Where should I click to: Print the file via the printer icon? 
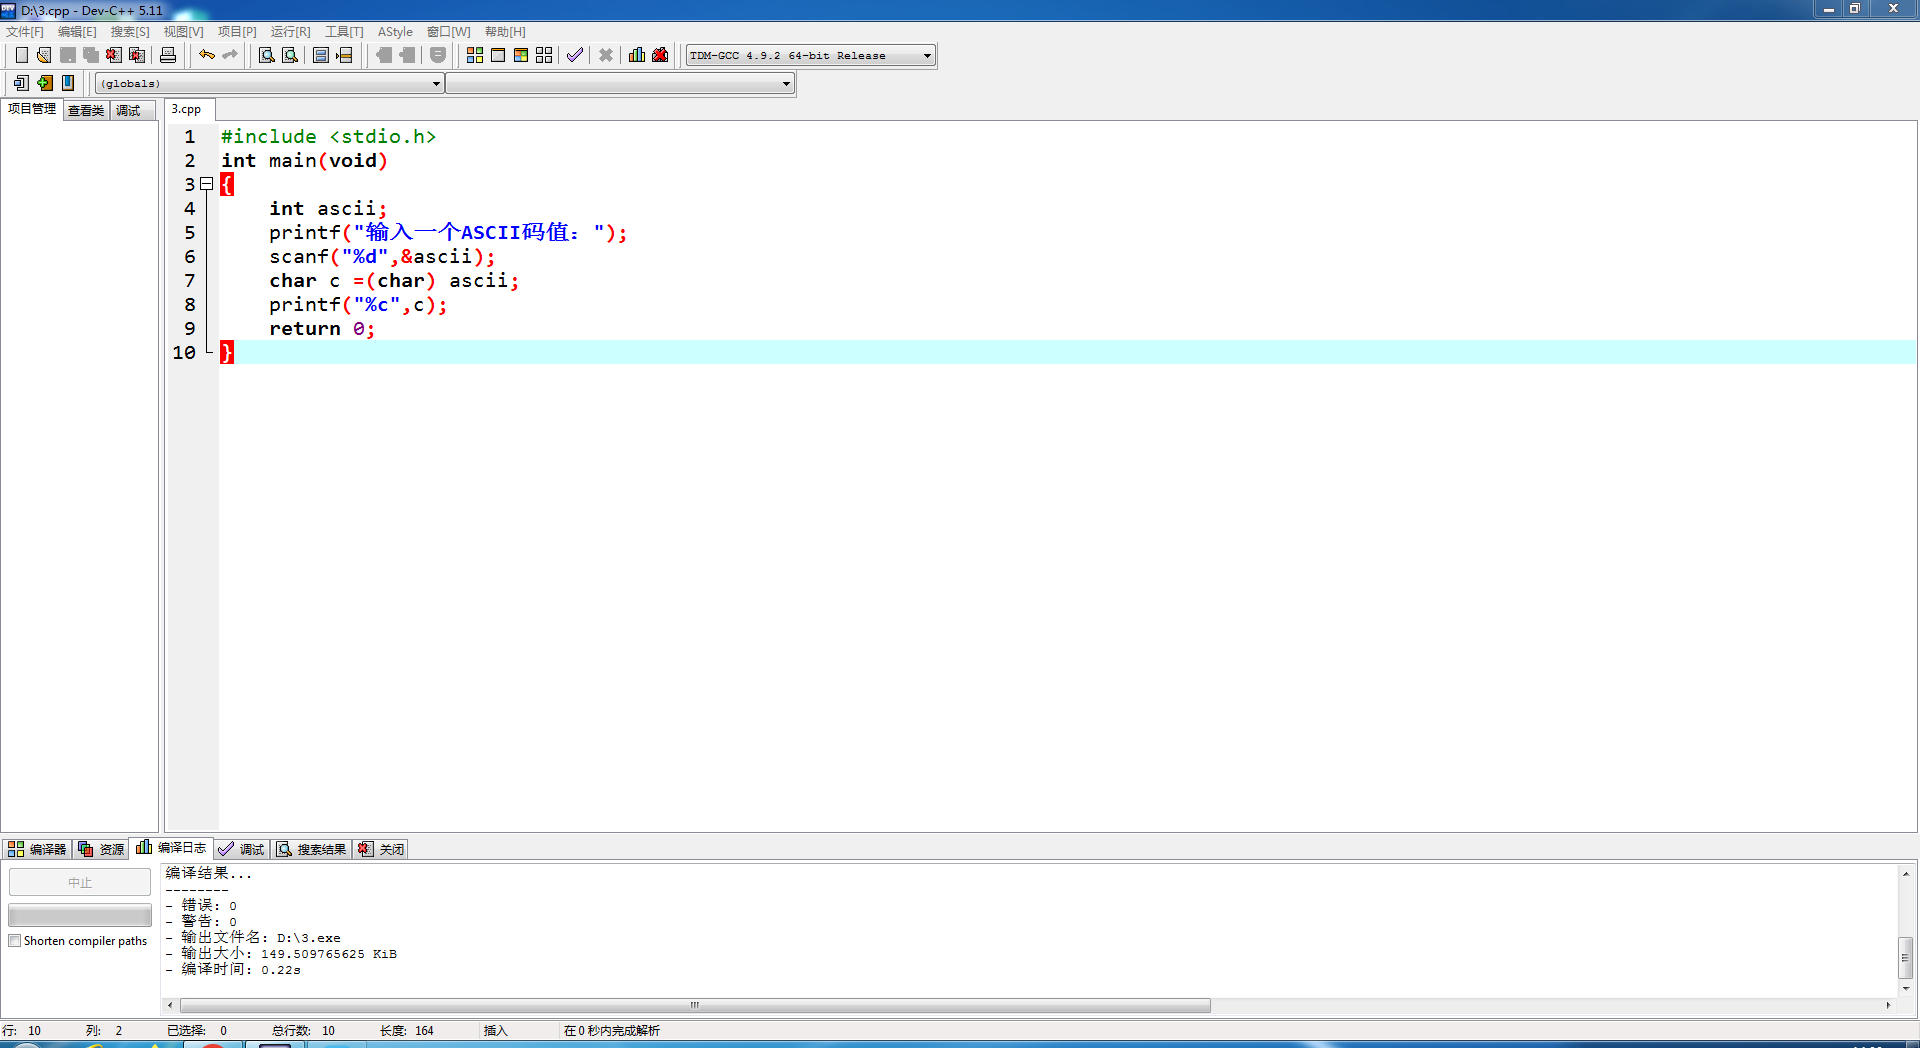point(168,55)
